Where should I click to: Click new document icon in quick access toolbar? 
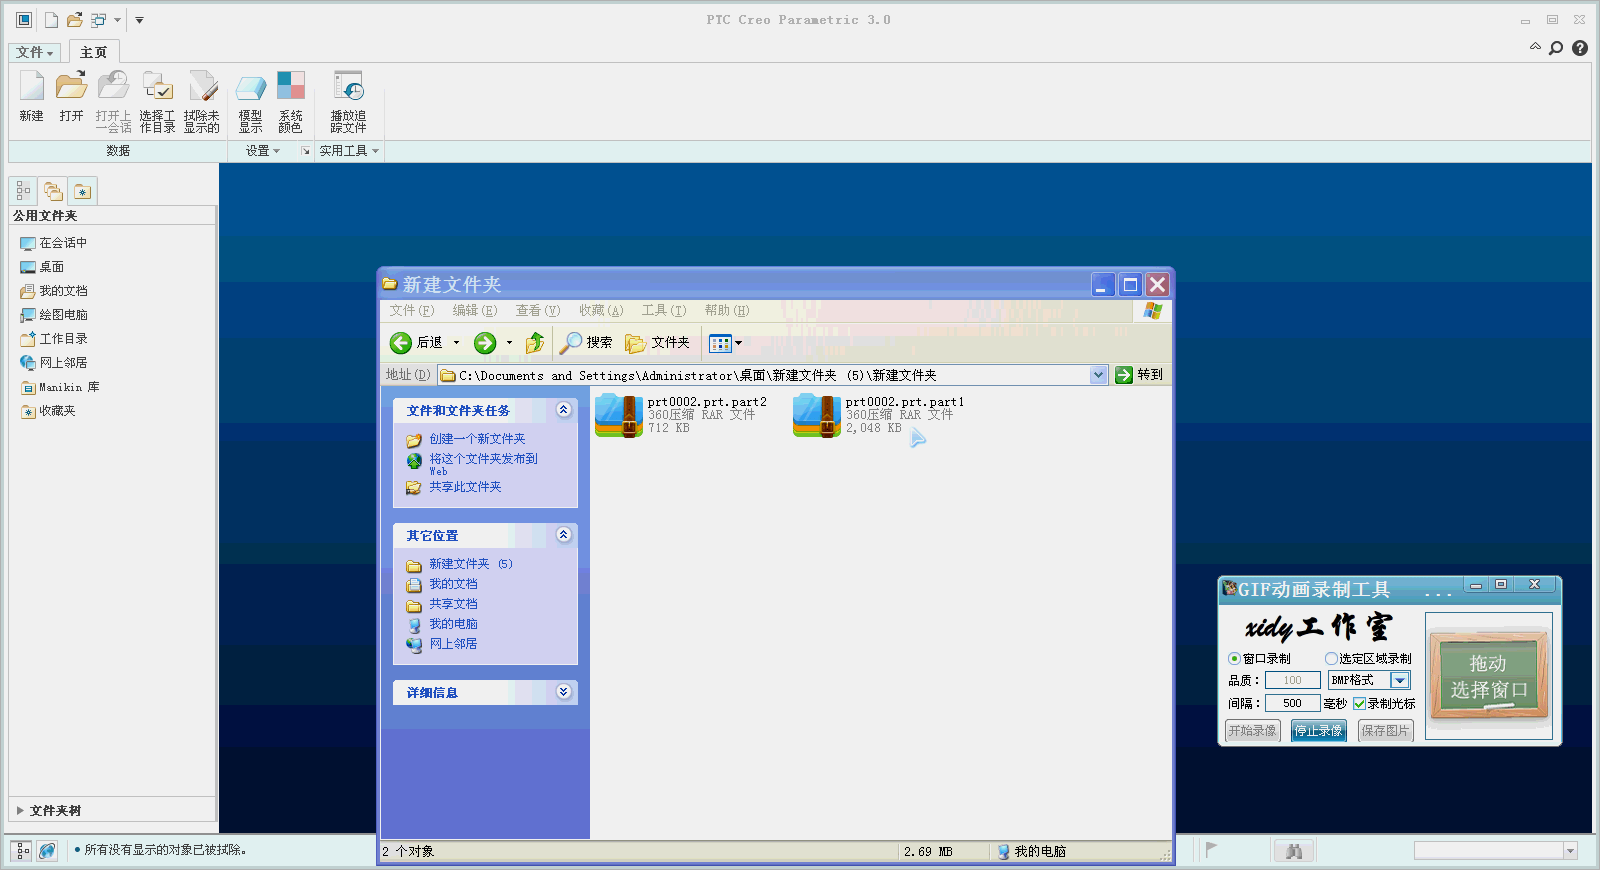[x=51, y=20]
